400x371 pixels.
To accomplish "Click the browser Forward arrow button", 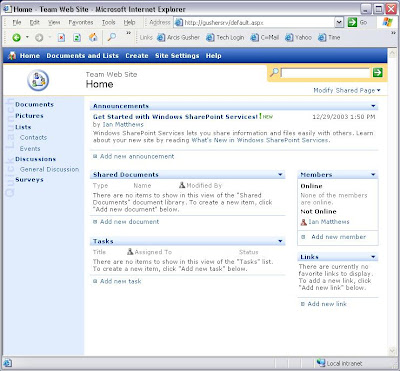I will 39,38.
